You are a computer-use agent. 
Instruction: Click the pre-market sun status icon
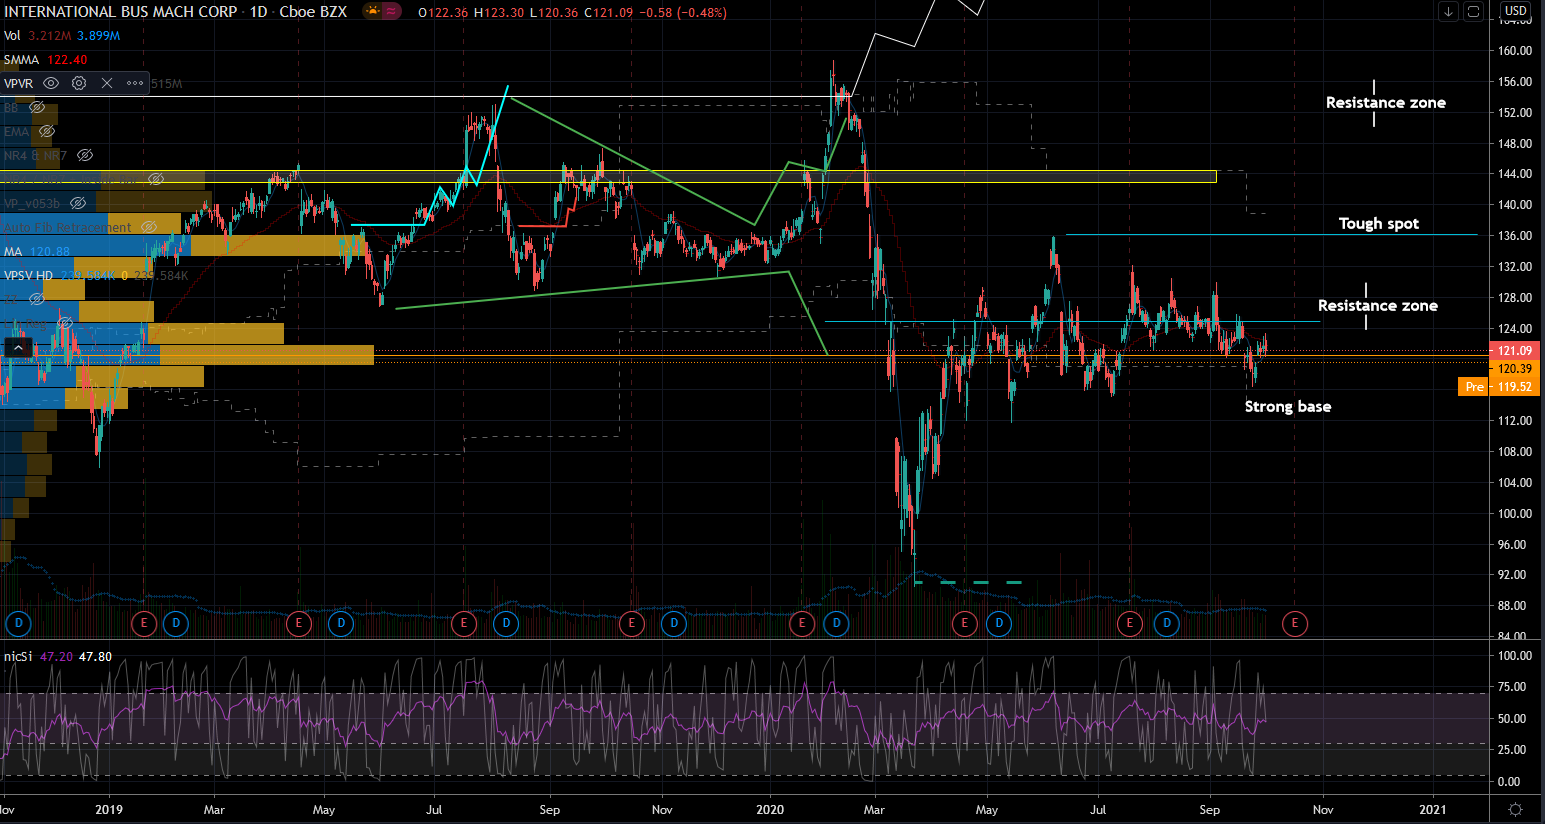tap(373, 12)
